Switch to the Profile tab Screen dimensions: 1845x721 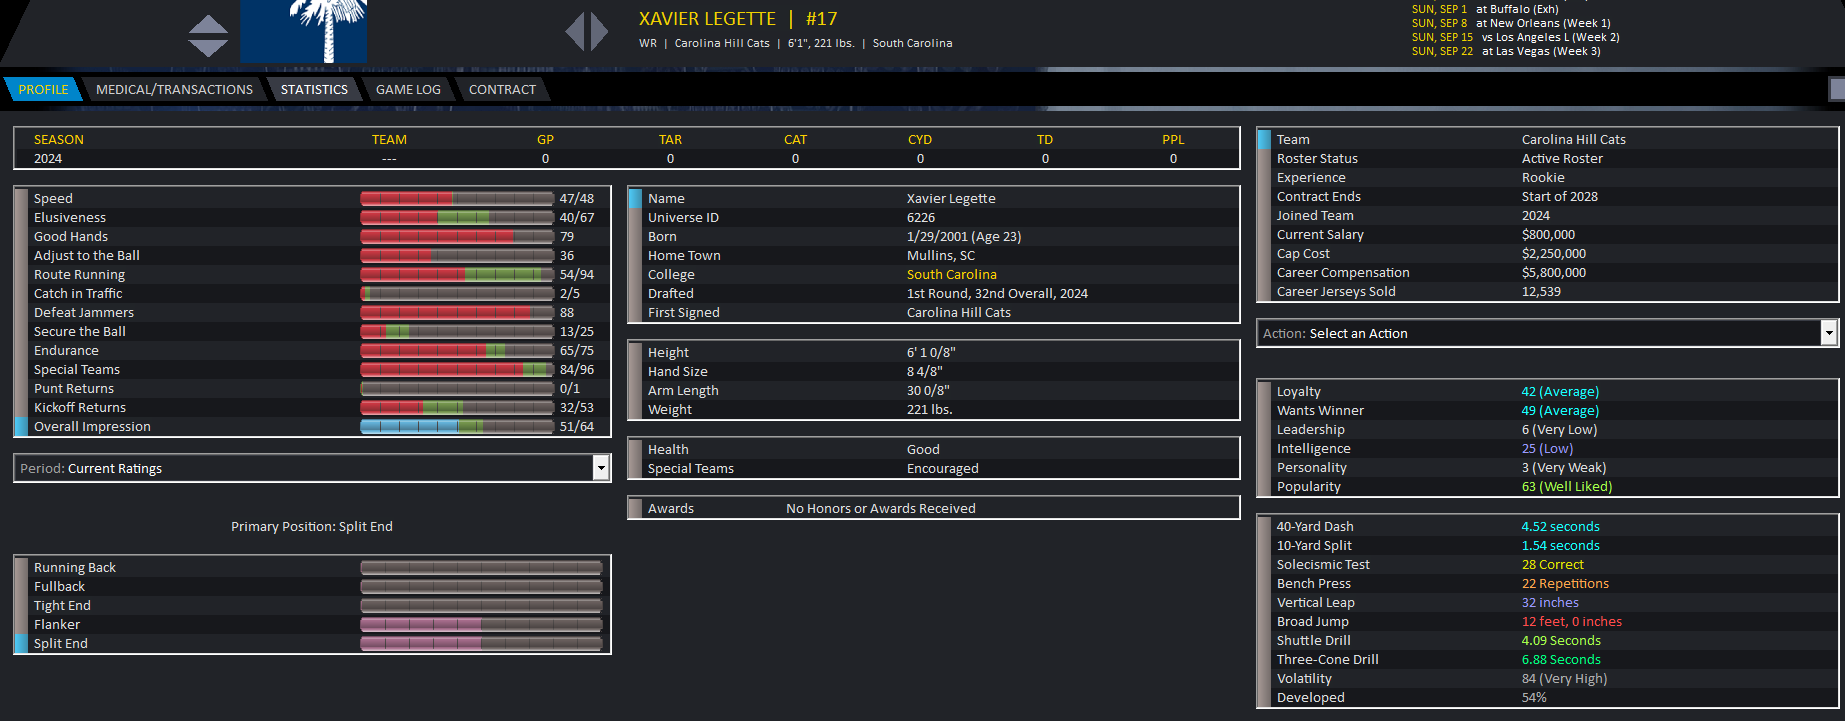pos(43,89)
